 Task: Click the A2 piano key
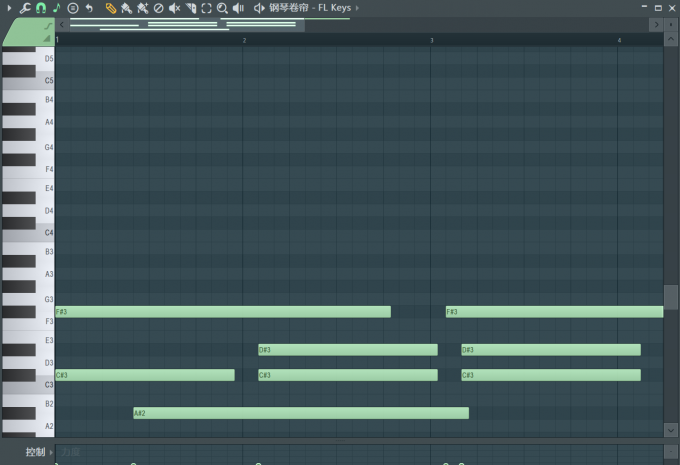[x=45, y=426]
